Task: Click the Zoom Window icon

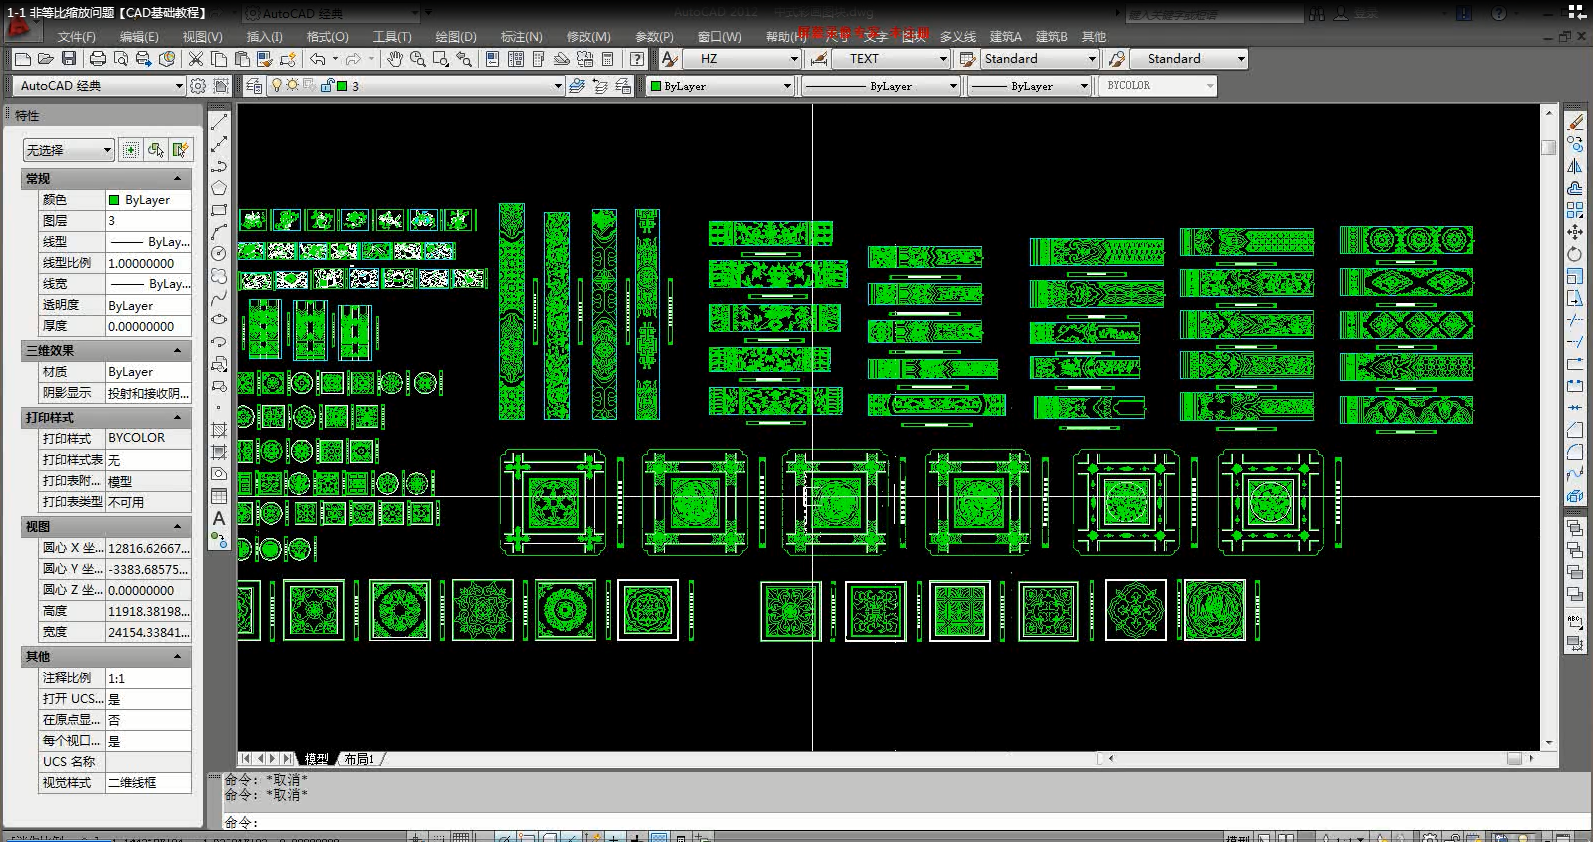Action: pos(441,59)
